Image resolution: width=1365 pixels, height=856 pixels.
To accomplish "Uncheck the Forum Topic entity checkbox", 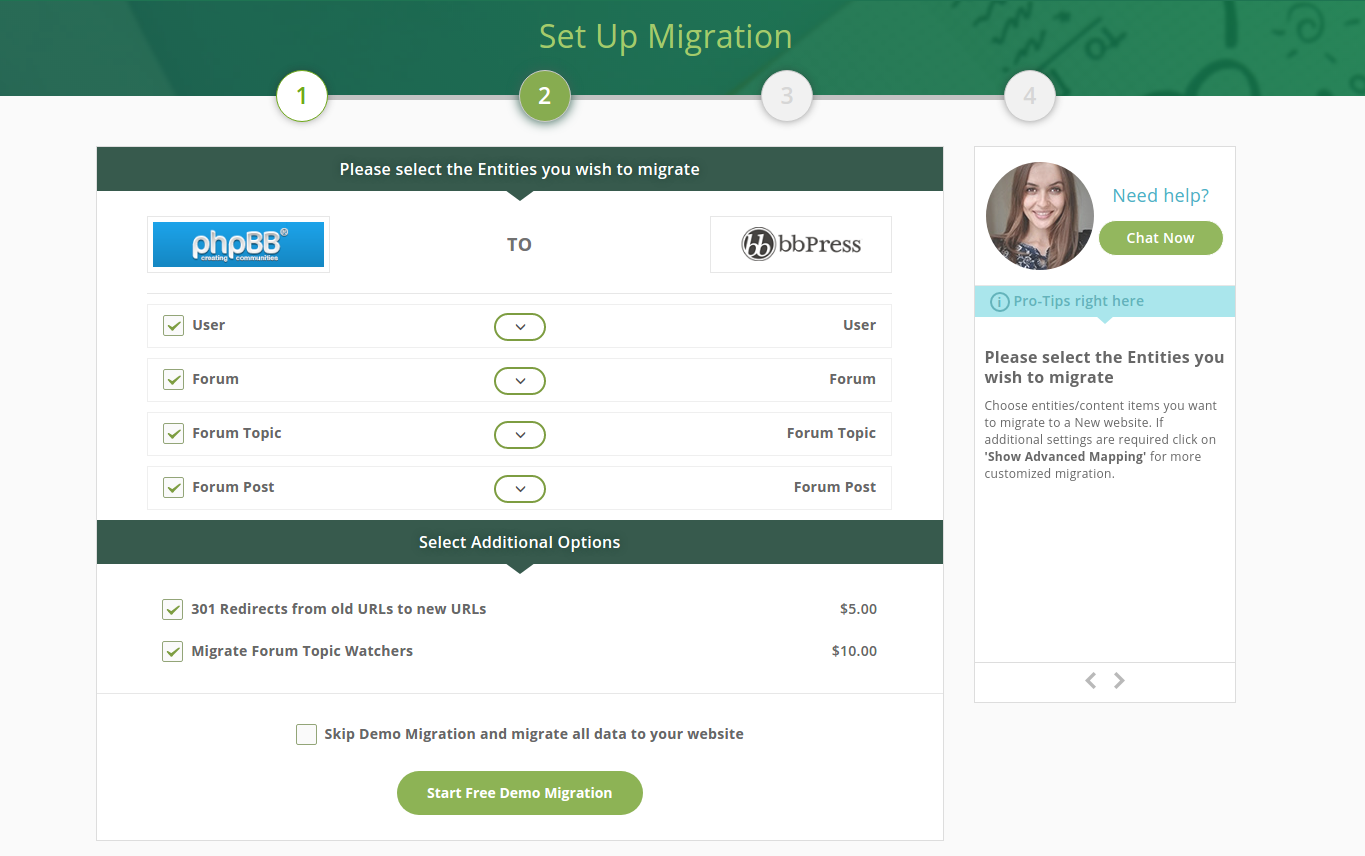I will pos(173,433).
